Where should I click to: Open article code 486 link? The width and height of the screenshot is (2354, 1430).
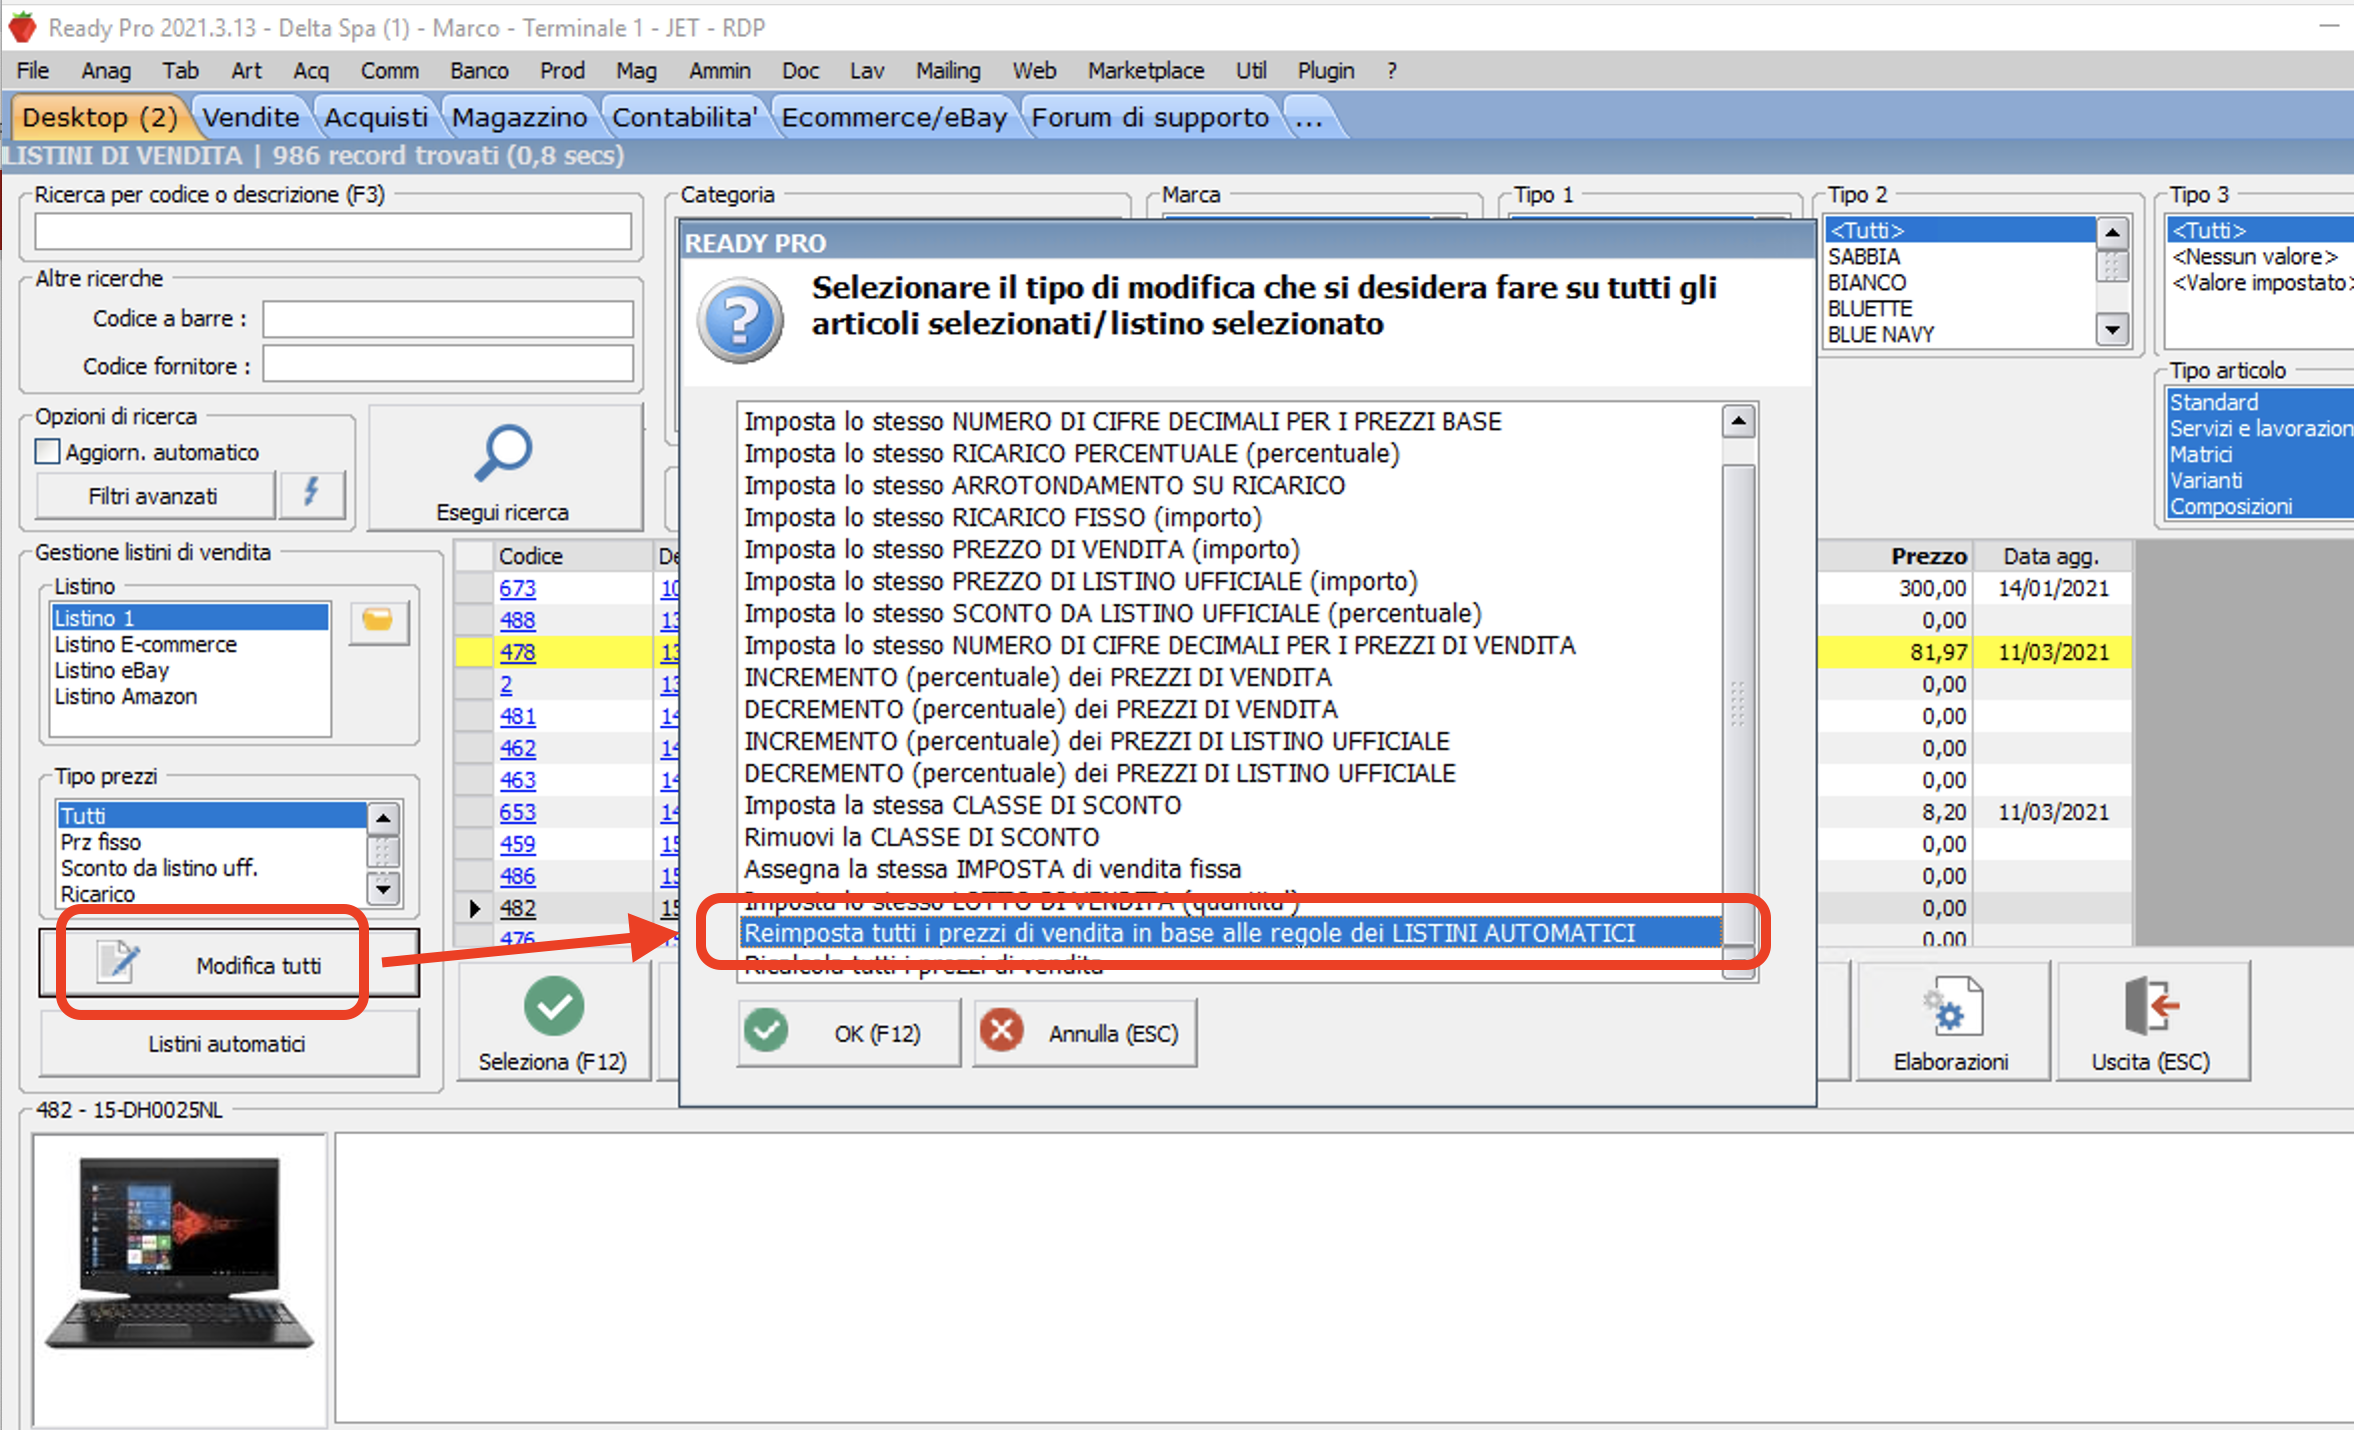tap(518, 876)
